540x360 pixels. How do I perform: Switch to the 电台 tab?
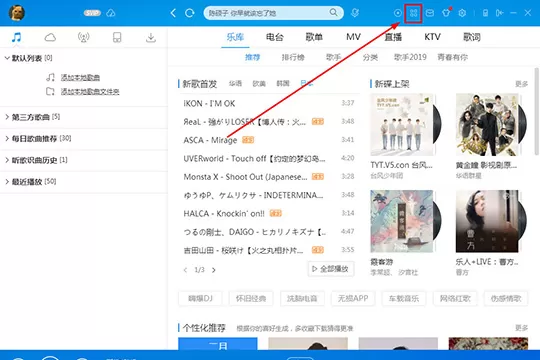click(x=274, y=37)
